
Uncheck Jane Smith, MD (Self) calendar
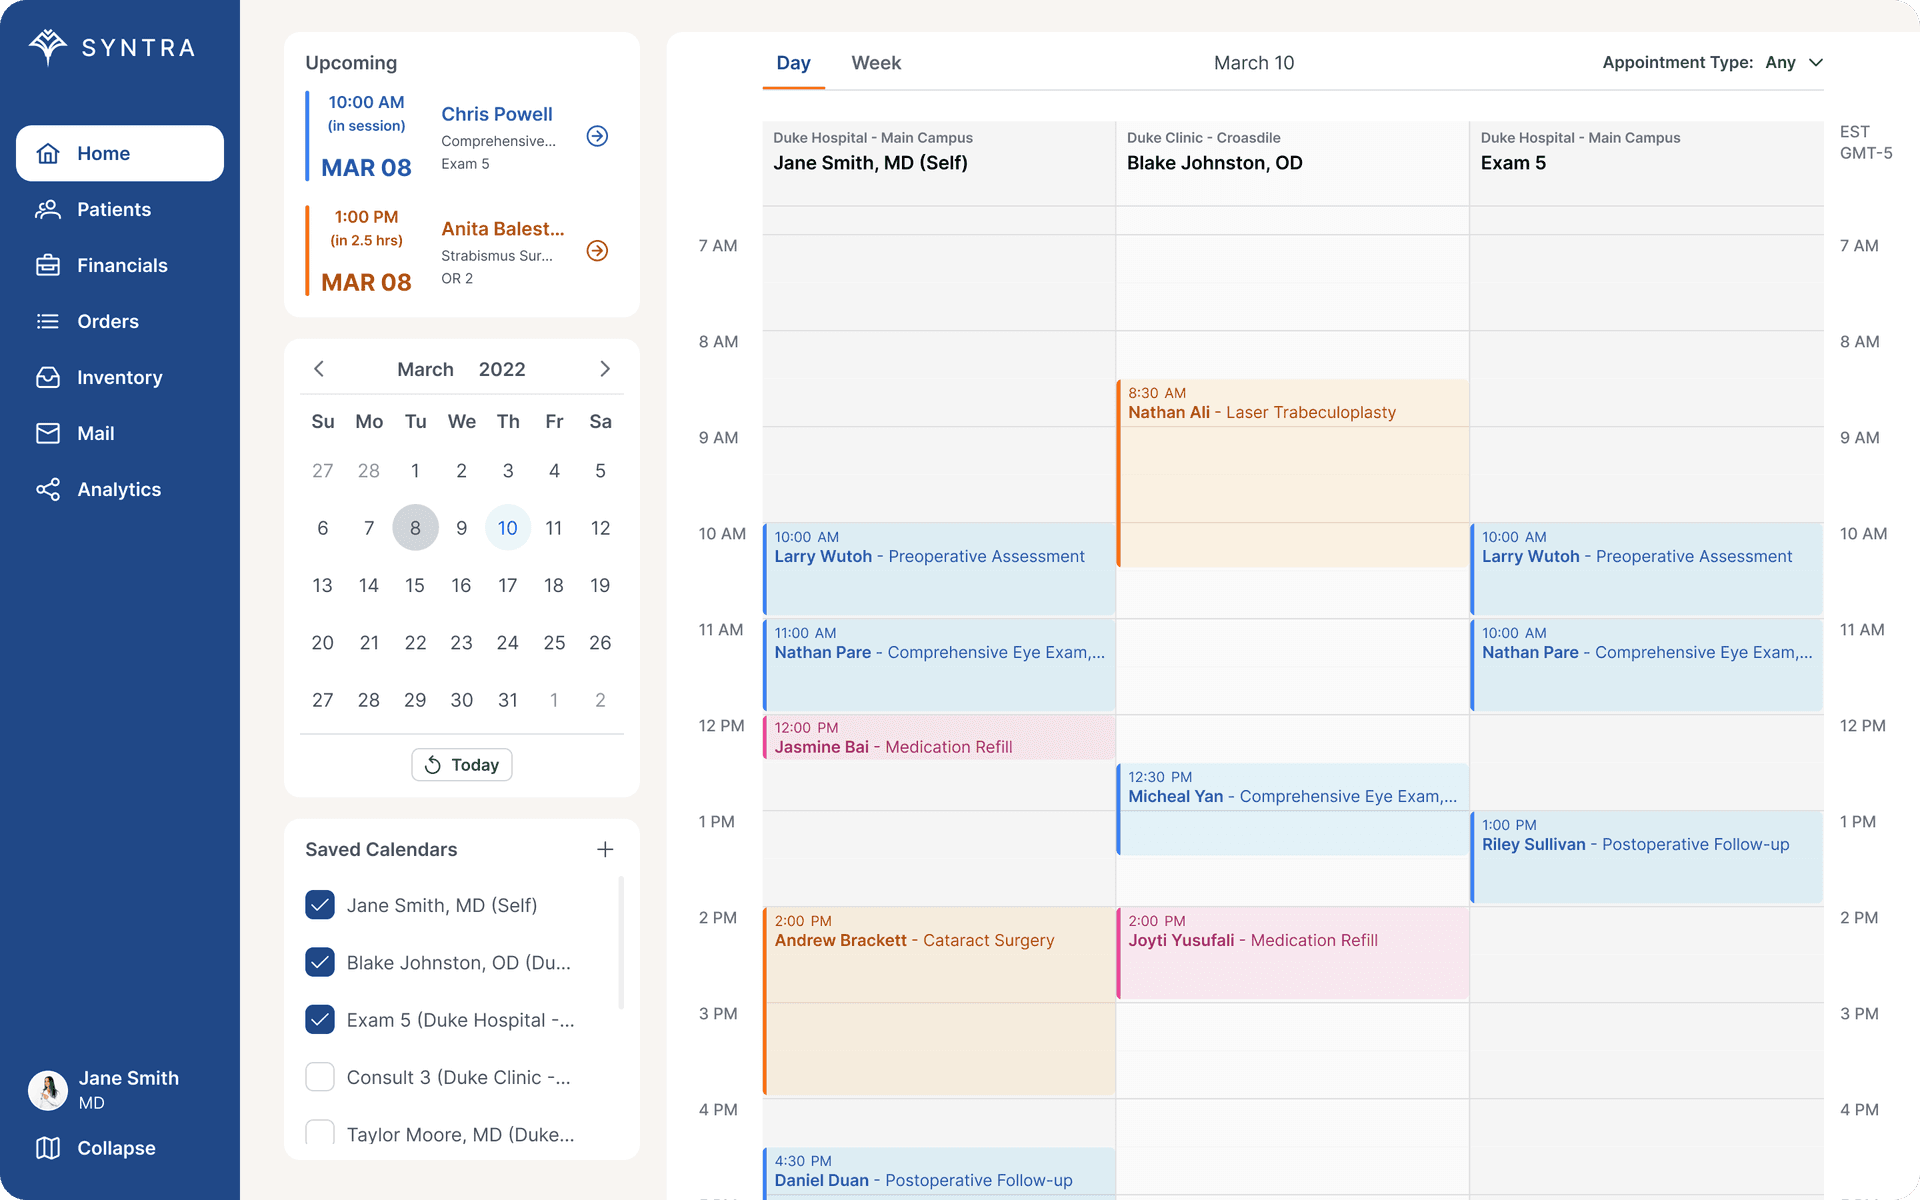pos(320,905)
